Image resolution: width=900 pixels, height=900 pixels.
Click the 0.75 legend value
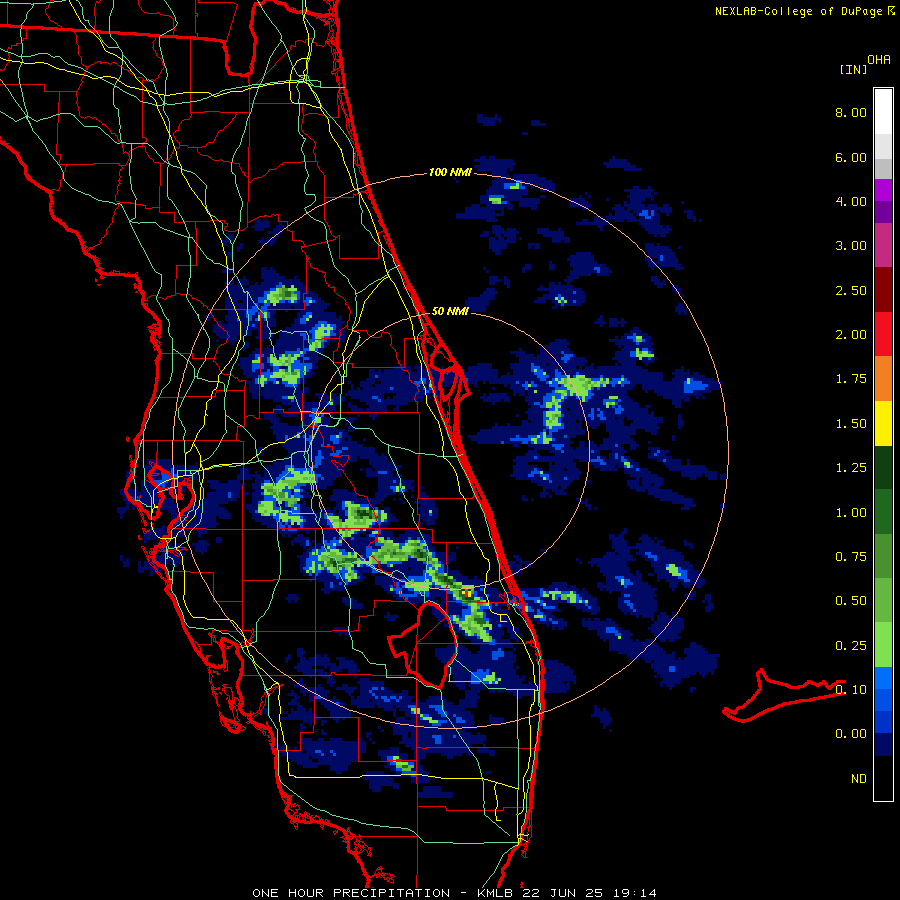pyautogui.click(x=851, y=557)
